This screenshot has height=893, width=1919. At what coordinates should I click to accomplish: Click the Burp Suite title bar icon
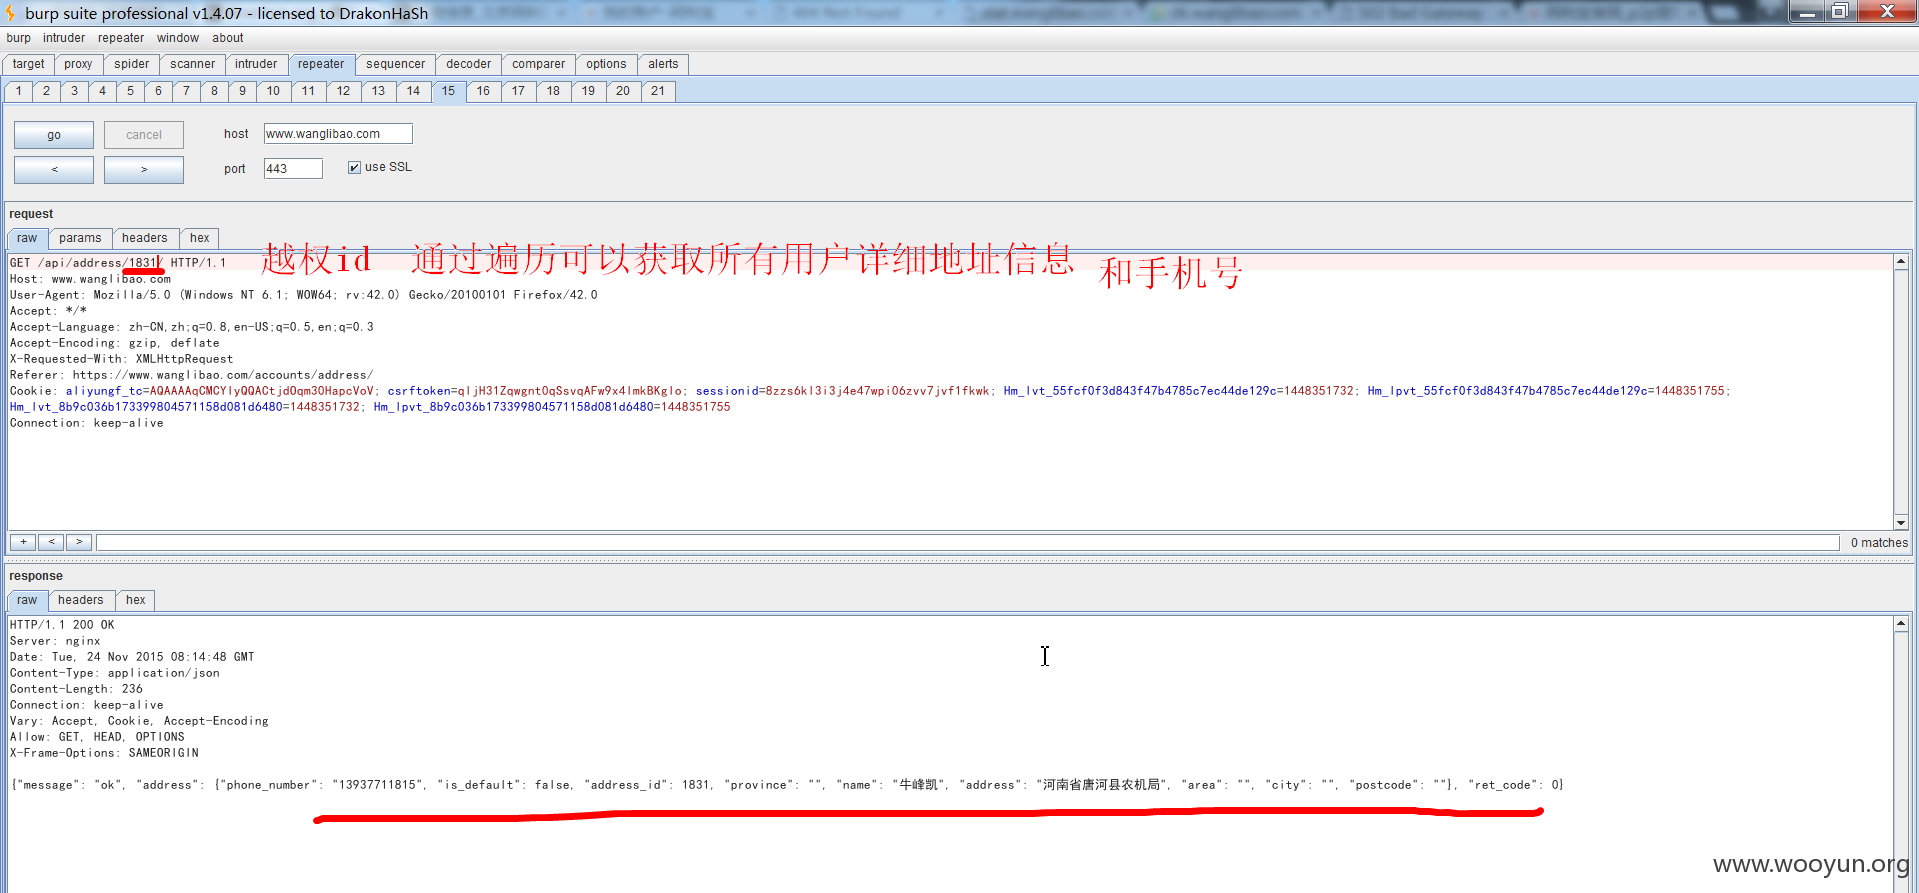(10, 13)
